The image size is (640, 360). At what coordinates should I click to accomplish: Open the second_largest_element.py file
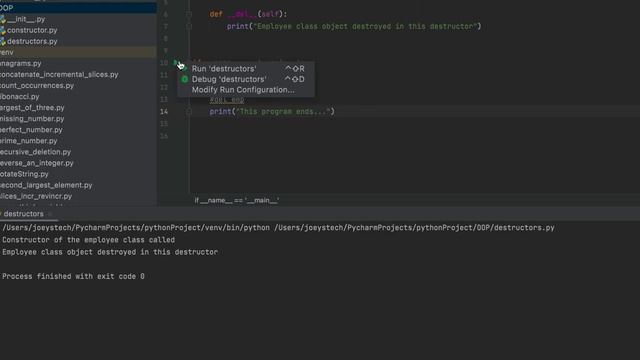46,185
